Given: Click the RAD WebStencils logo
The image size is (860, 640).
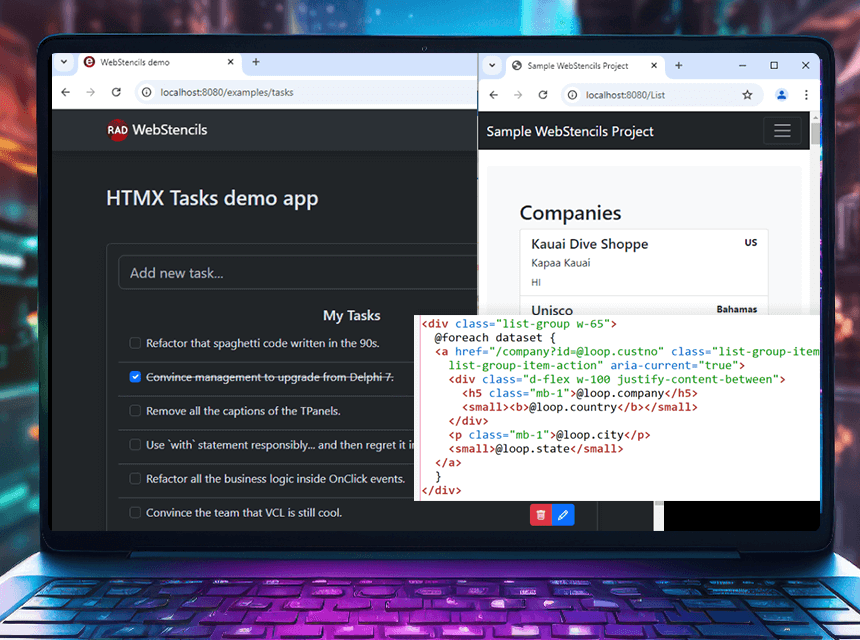Looking at the screenshot, I should tap(157, 129).
